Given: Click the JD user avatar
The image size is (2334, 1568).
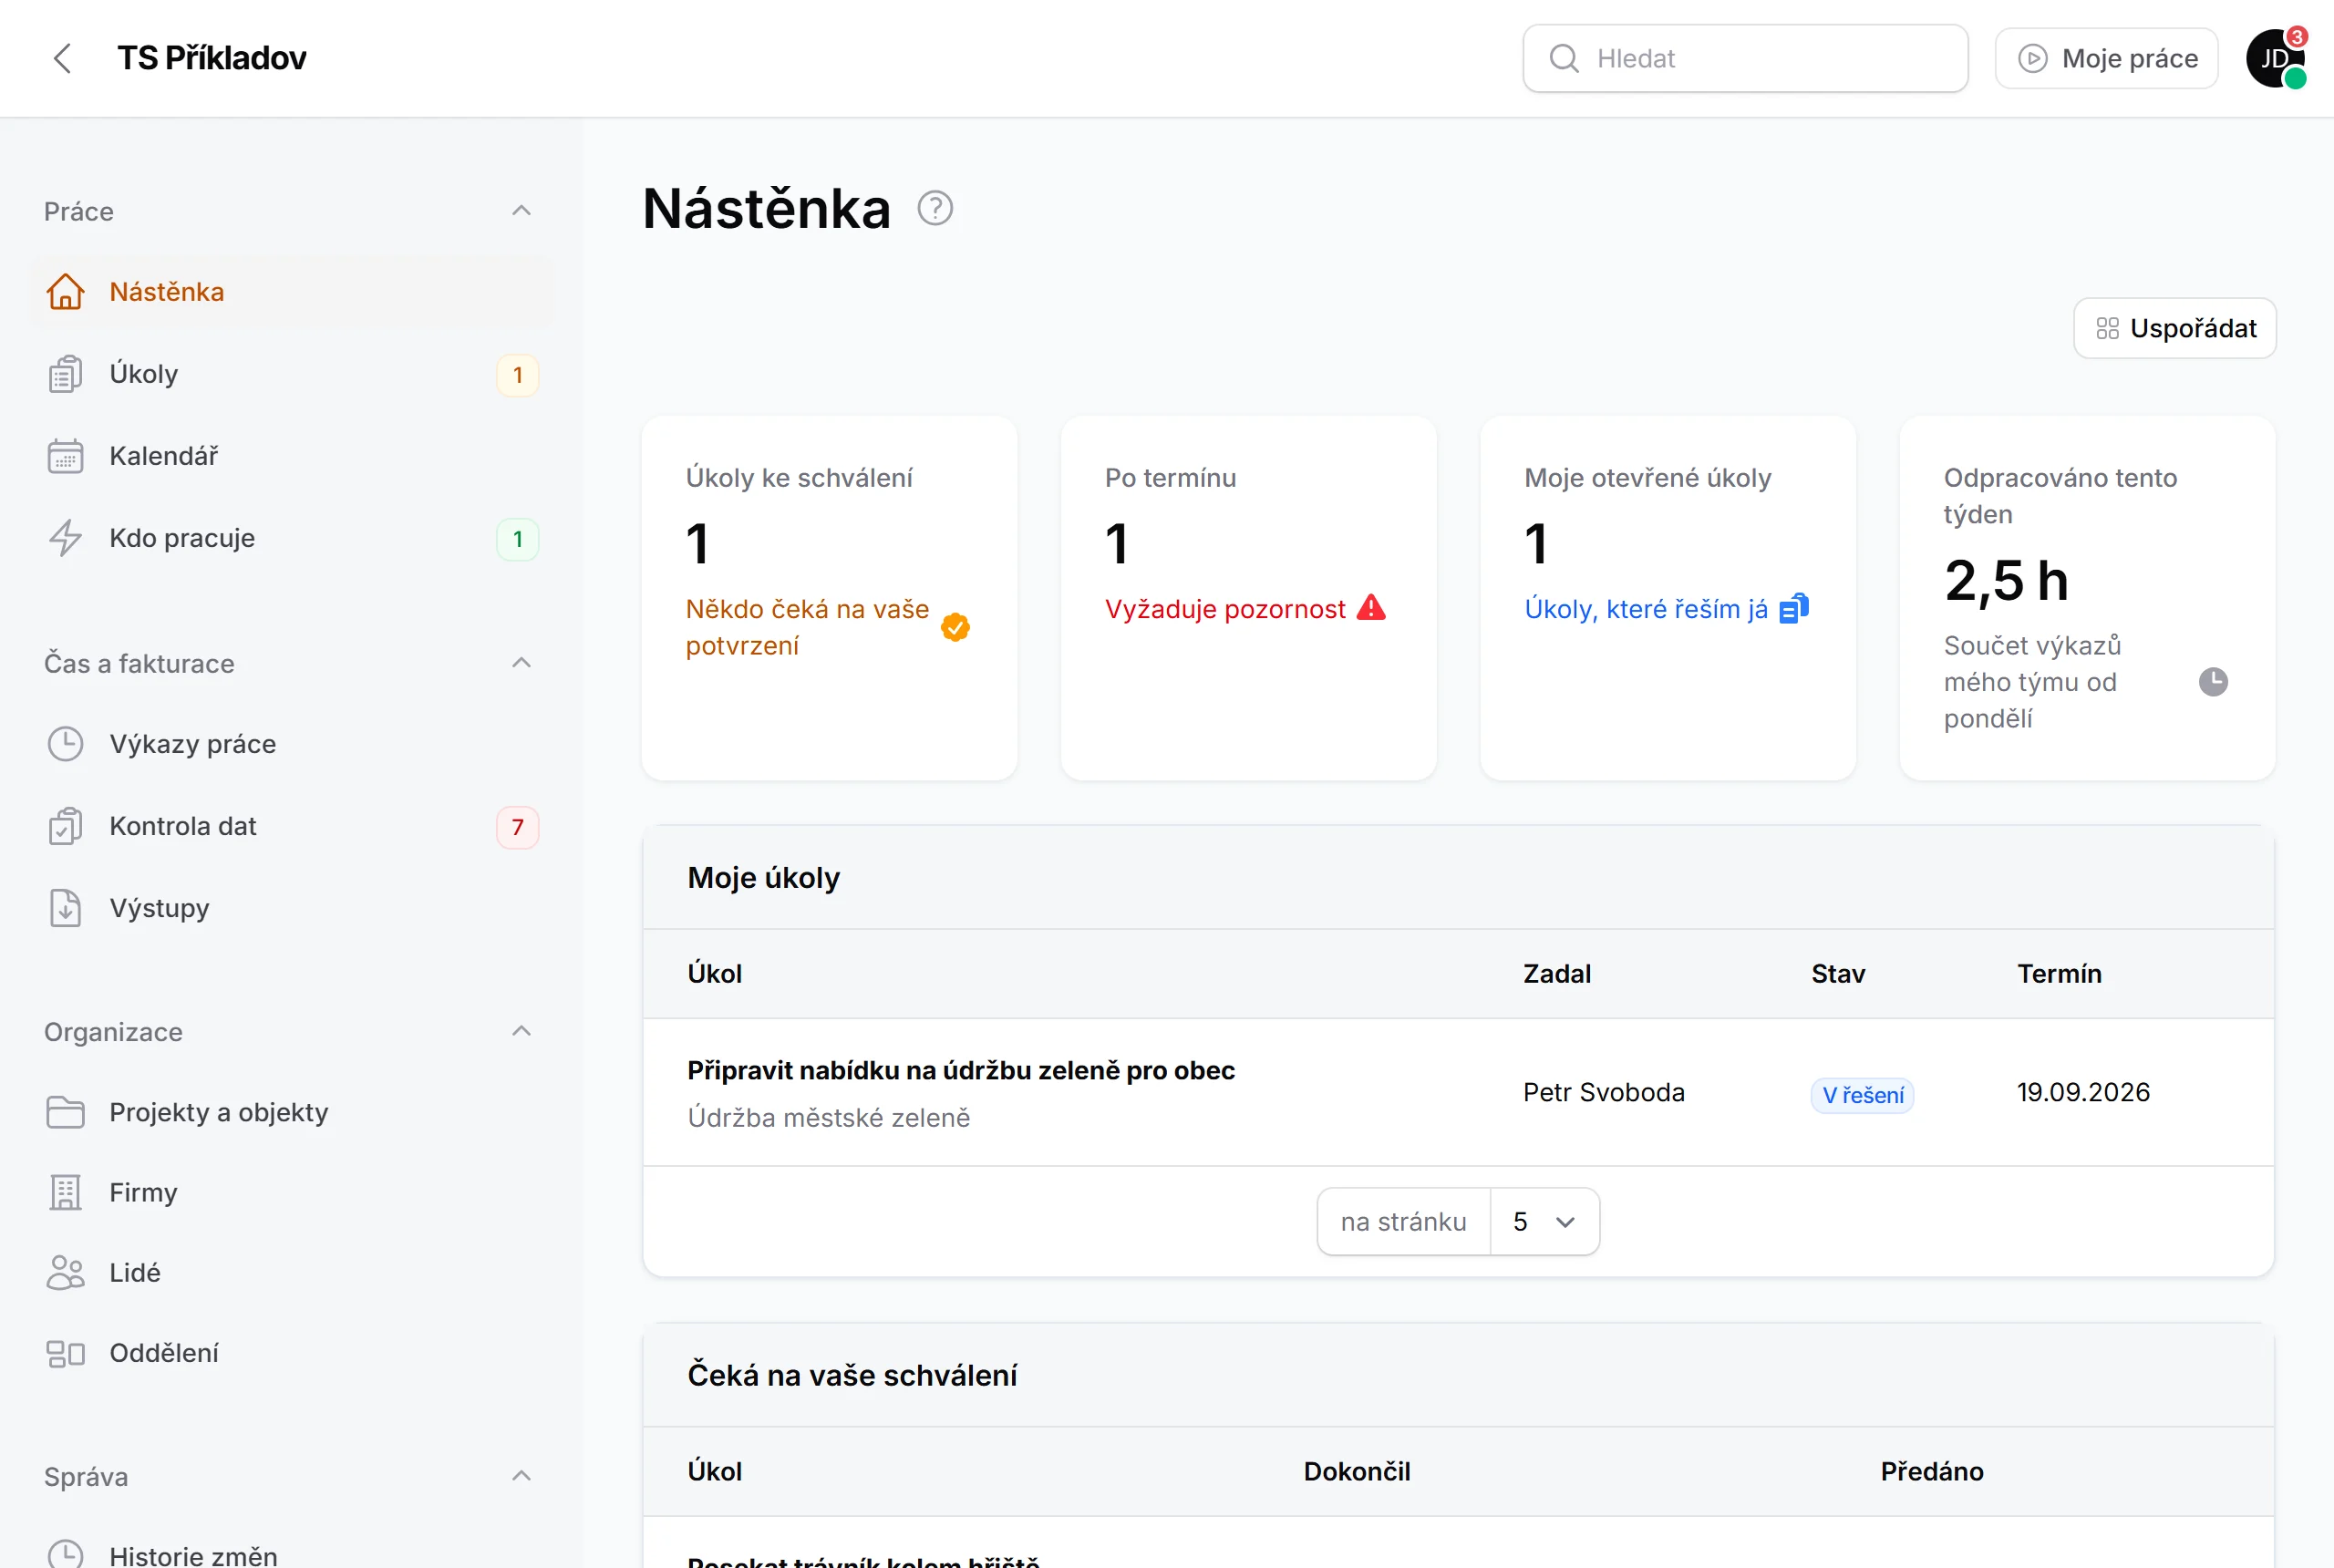Looking at the screenshot, I should (2275, 58).
